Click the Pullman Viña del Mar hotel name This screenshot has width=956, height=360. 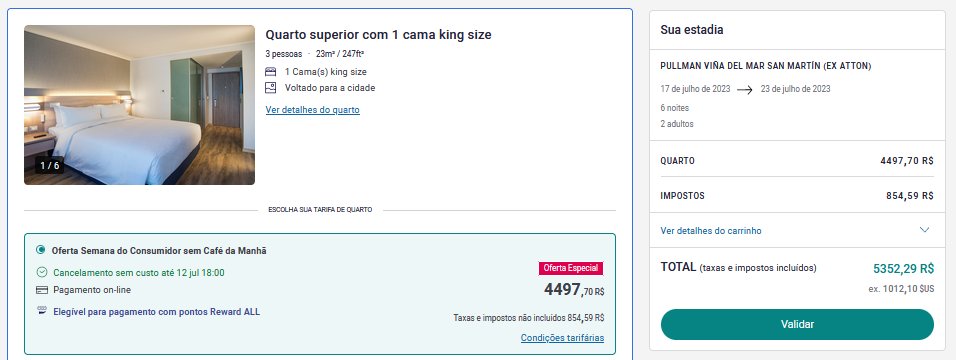766,66
